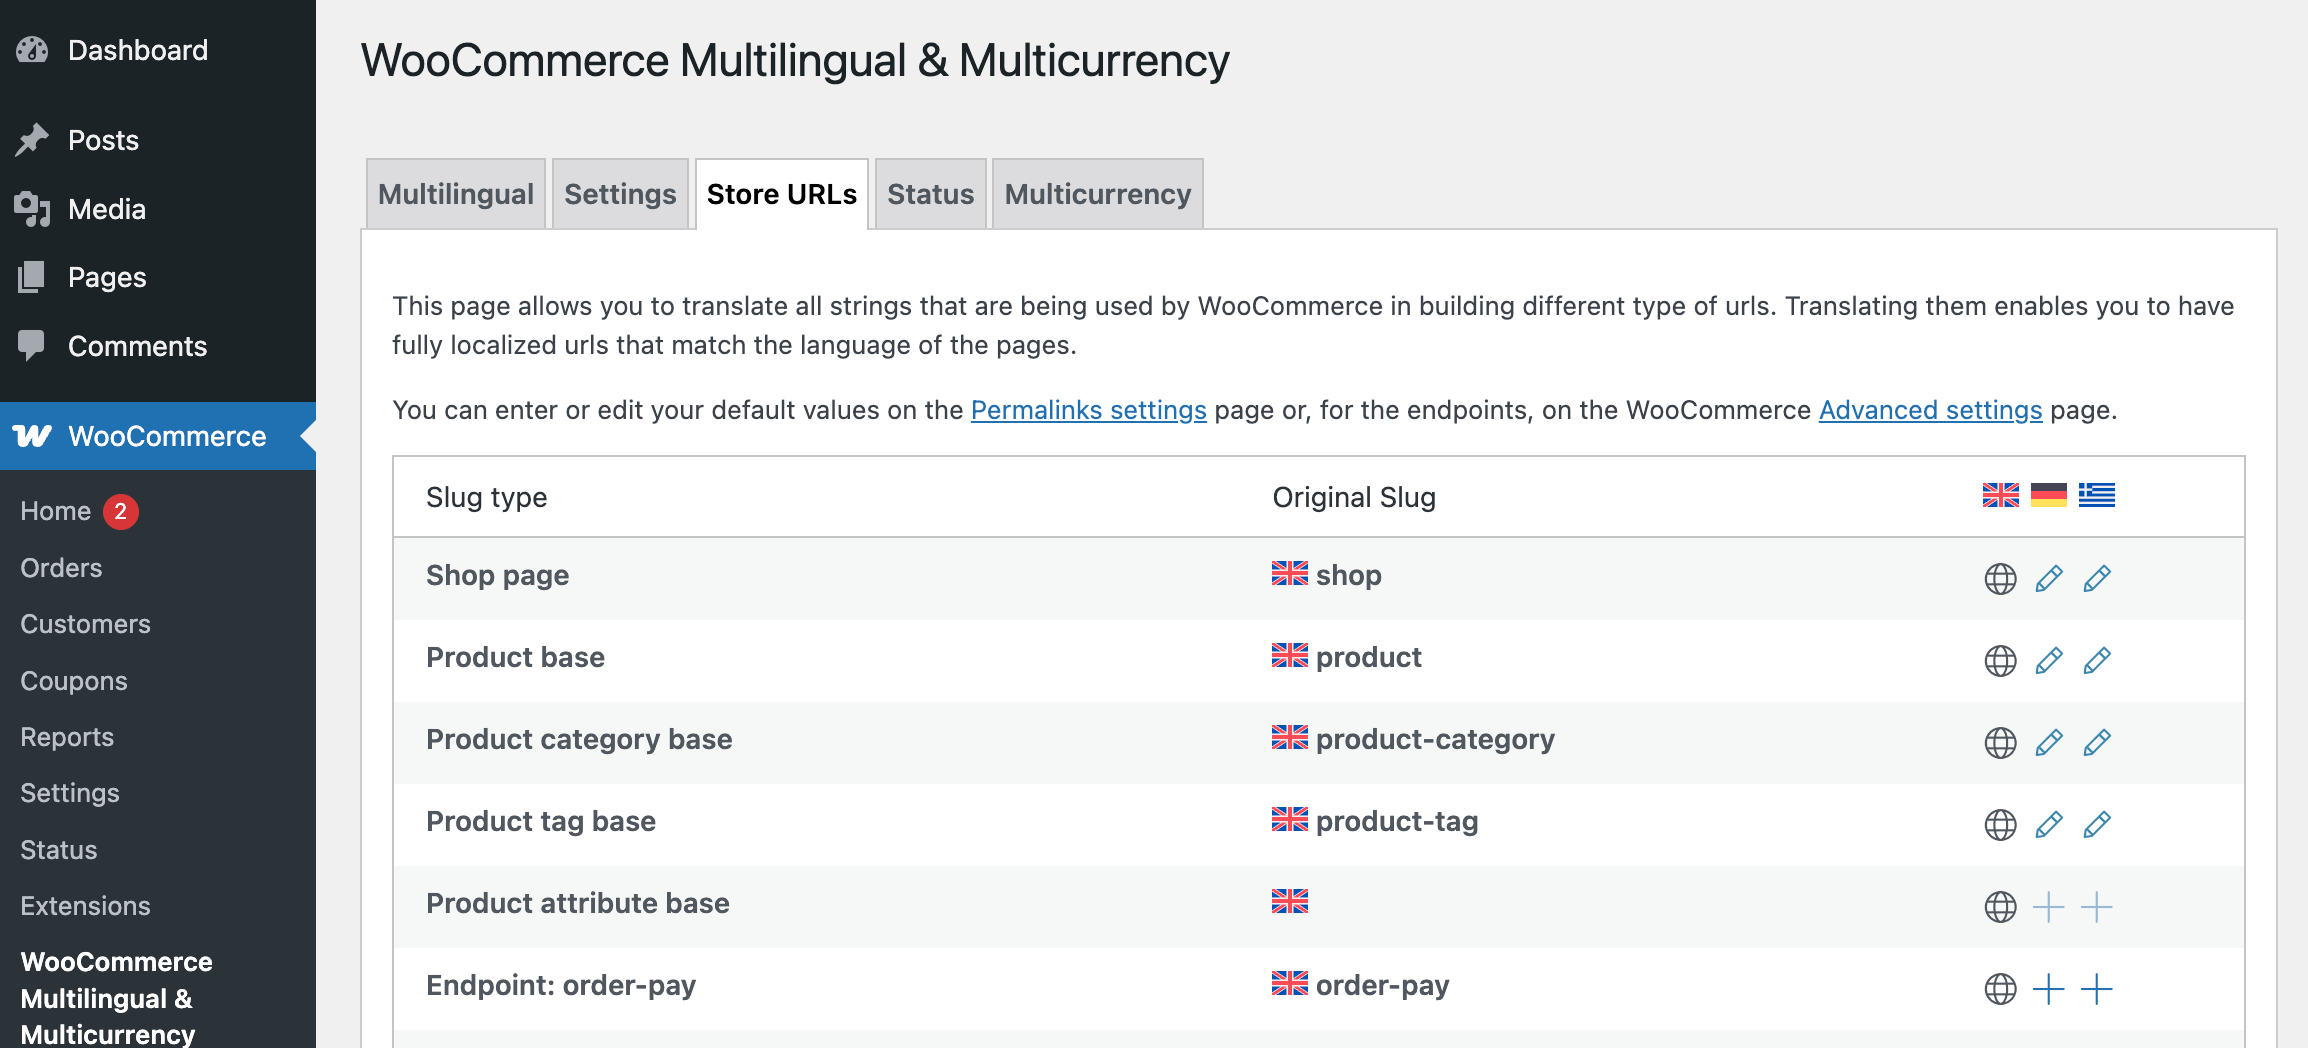Open Comments in the admin menu
Screen dimensions: 2308x1048
[158, 346]
